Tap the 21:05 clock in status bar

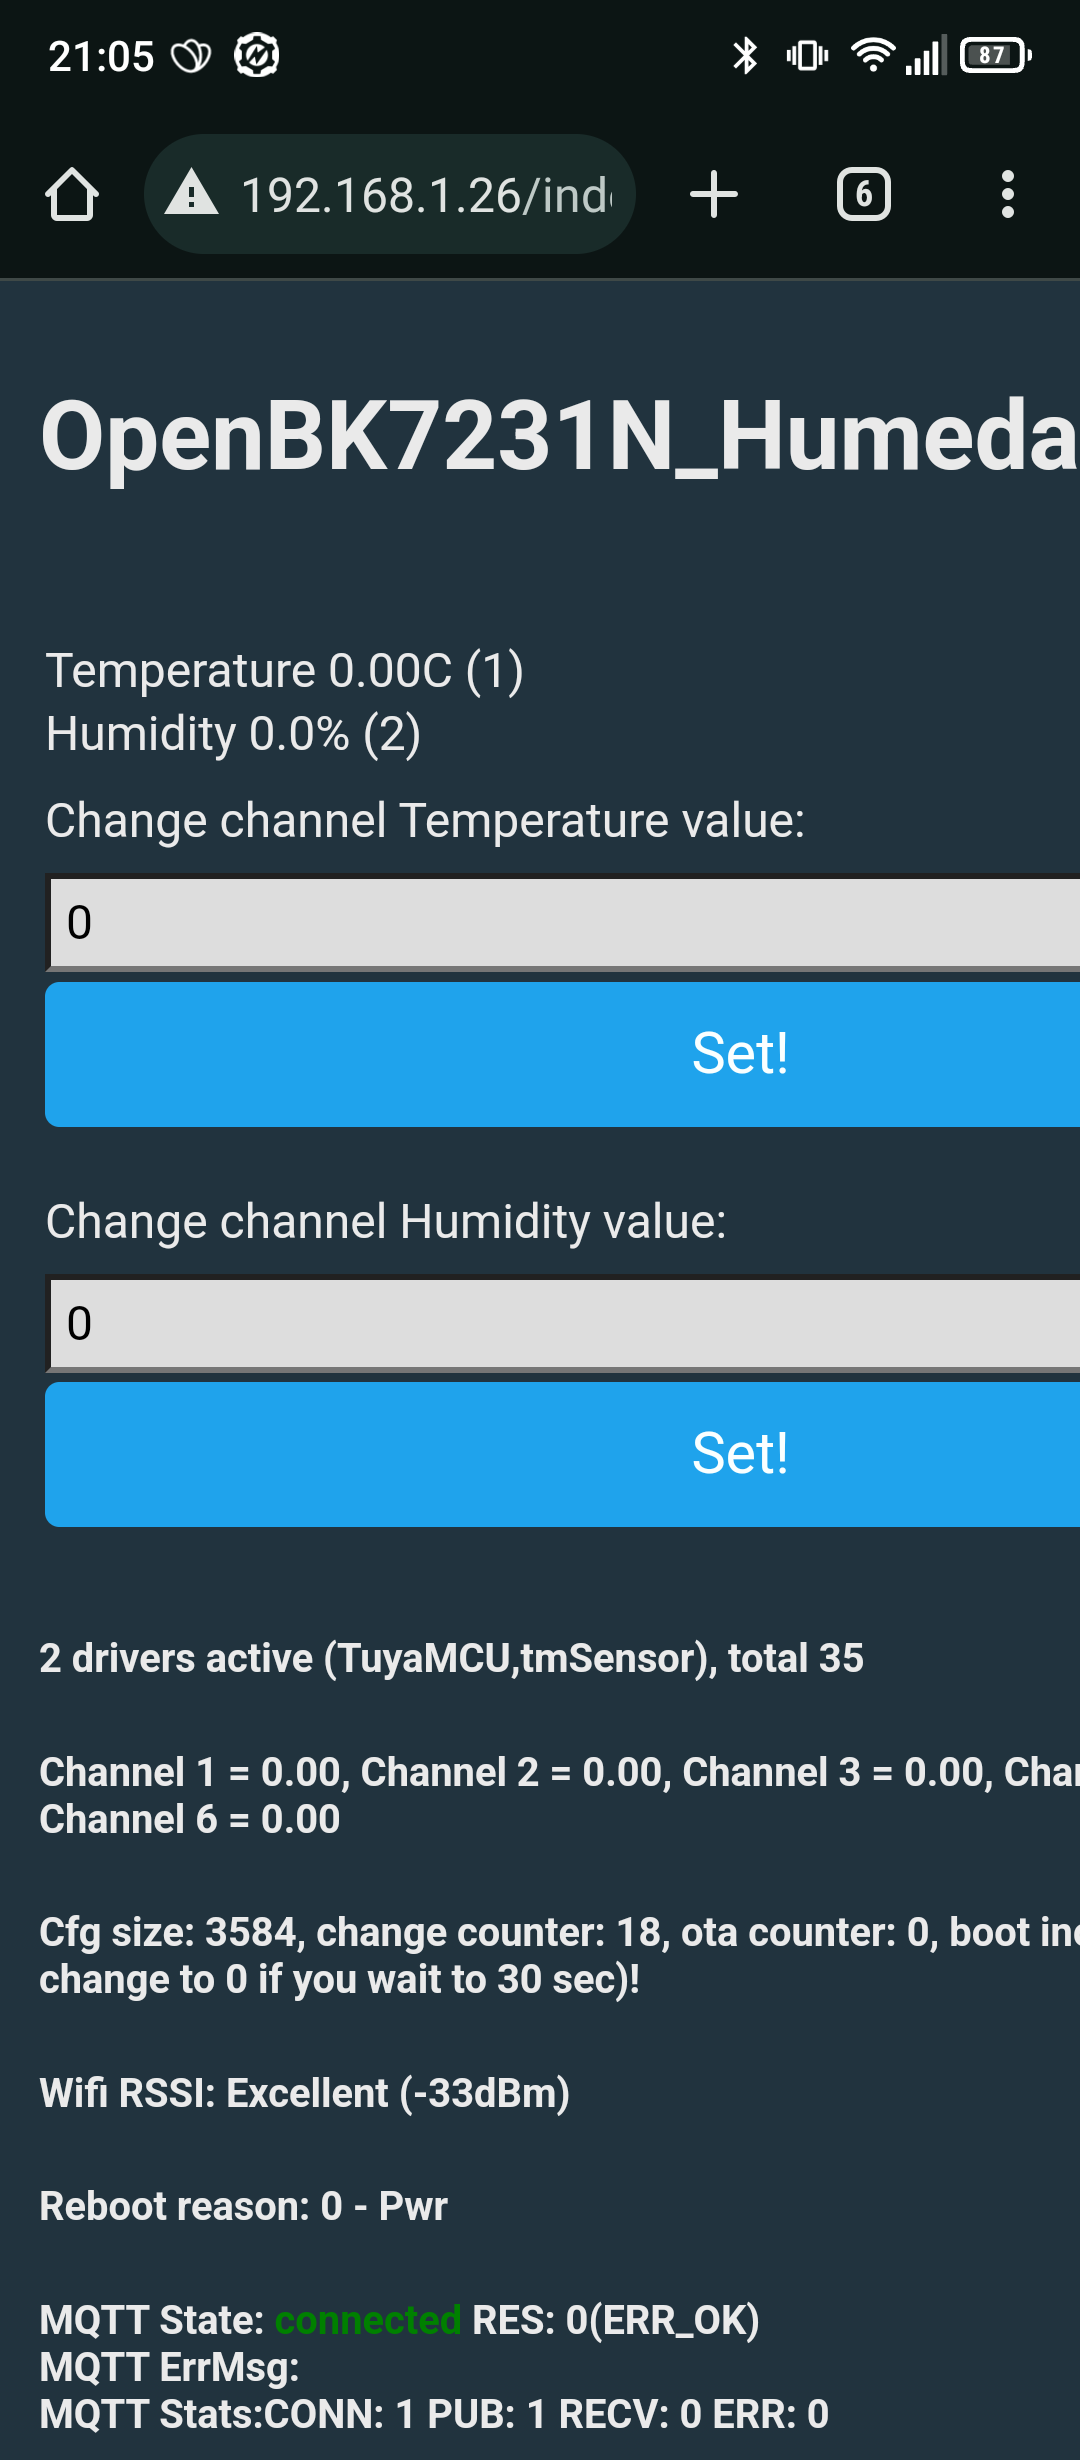101,57
